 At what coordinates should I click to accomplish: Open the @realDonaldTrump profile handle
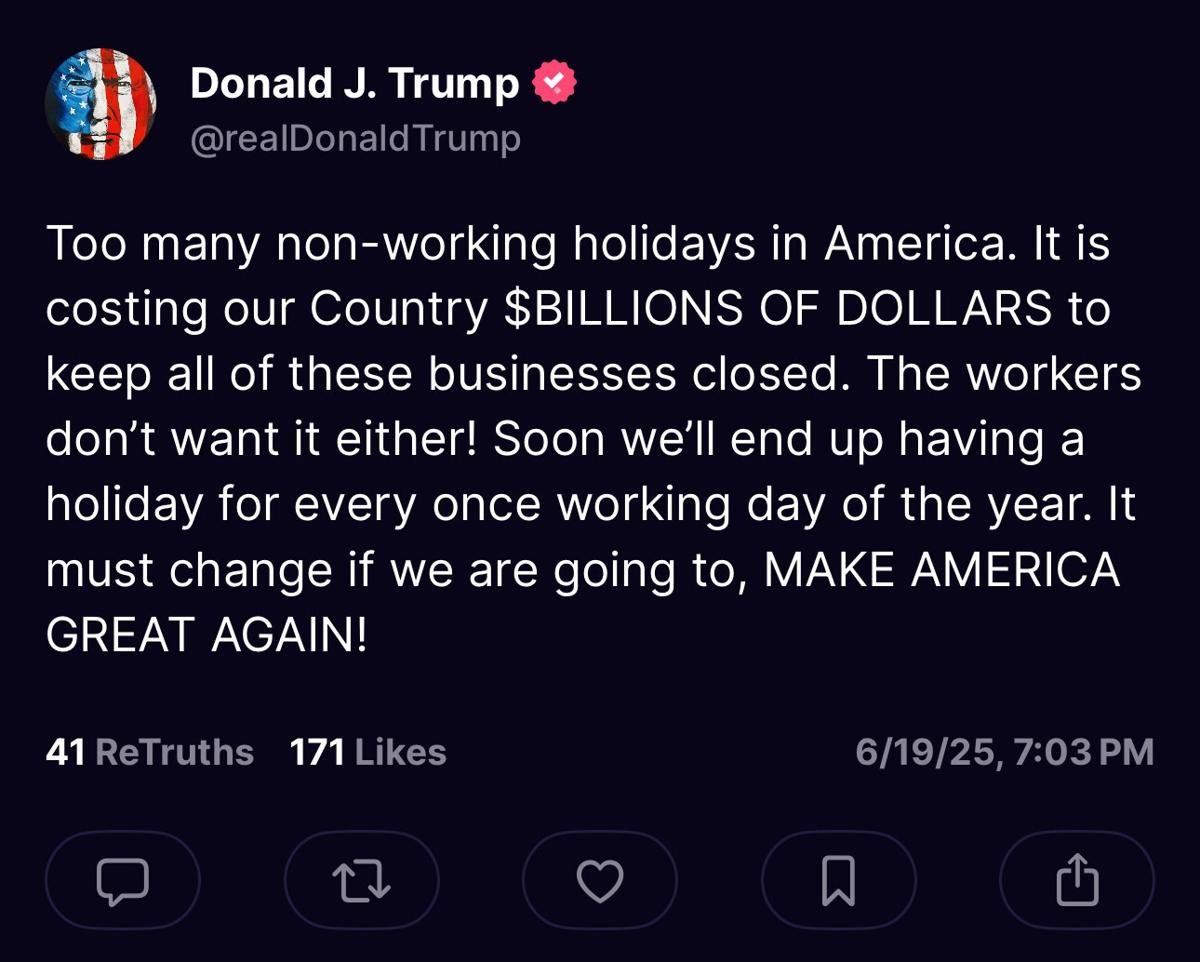coord(355,138)
